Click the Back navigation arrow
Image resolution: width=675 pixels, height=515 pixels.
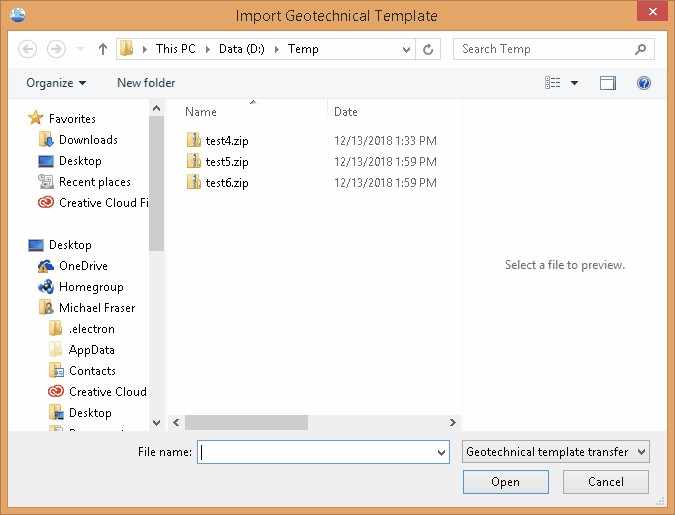tap(28, 49)
